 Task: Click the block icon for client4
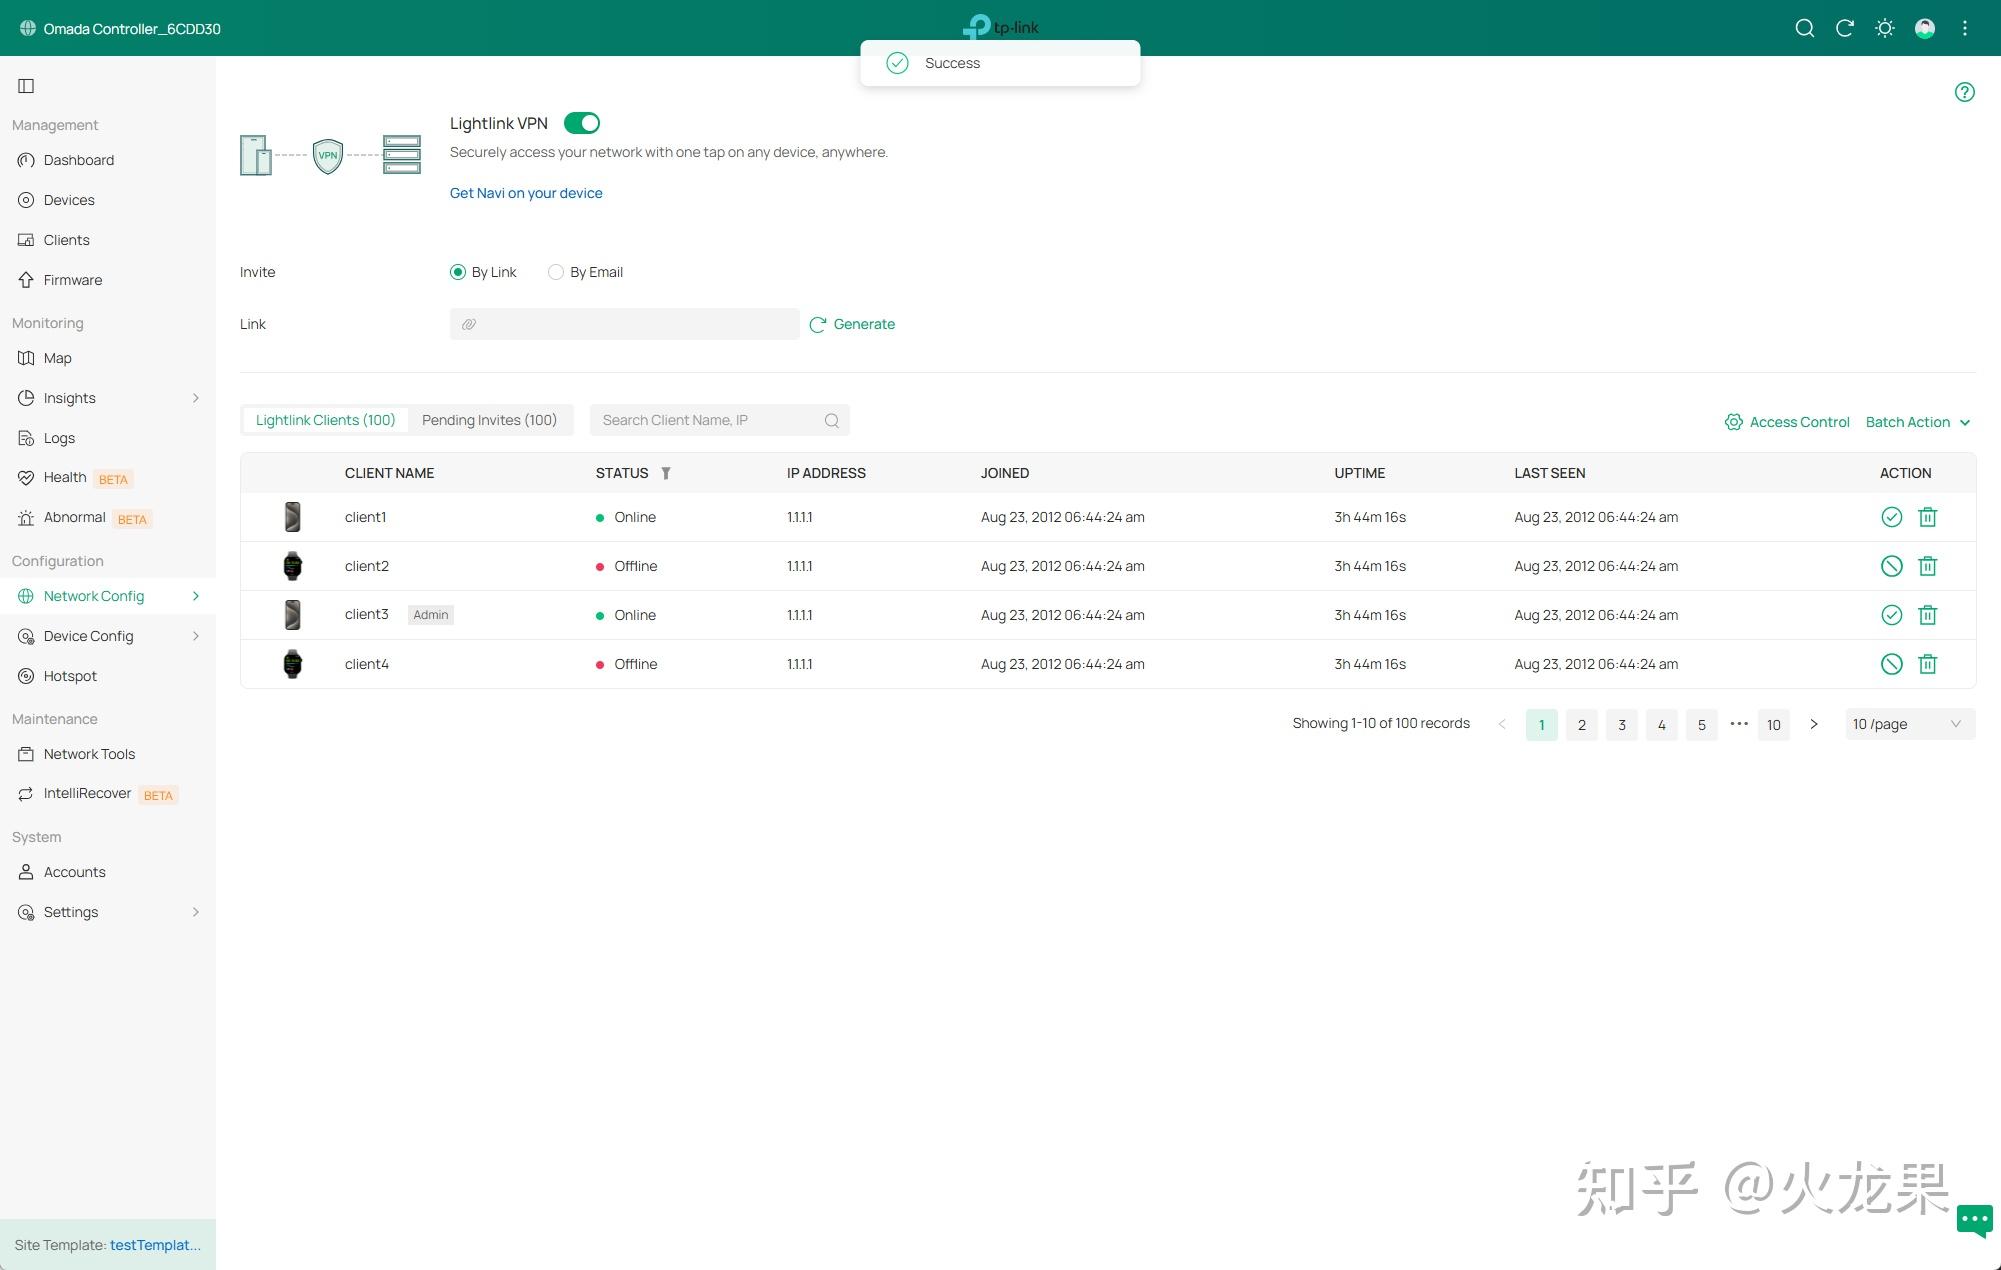[x=1890, y=664]
